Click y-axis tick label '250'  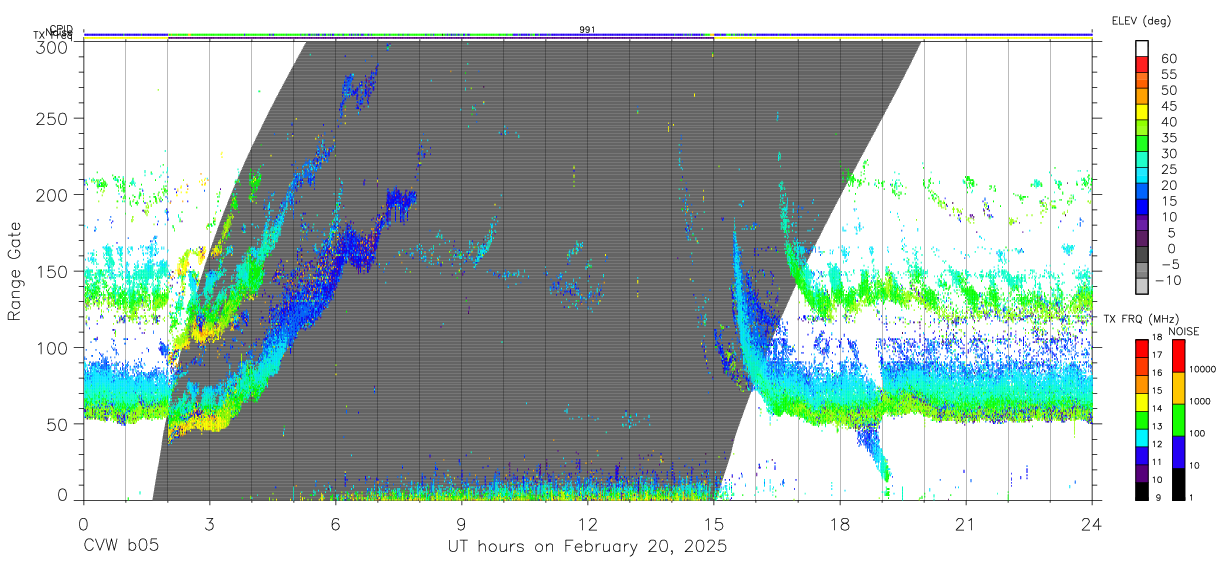point(53,118)
